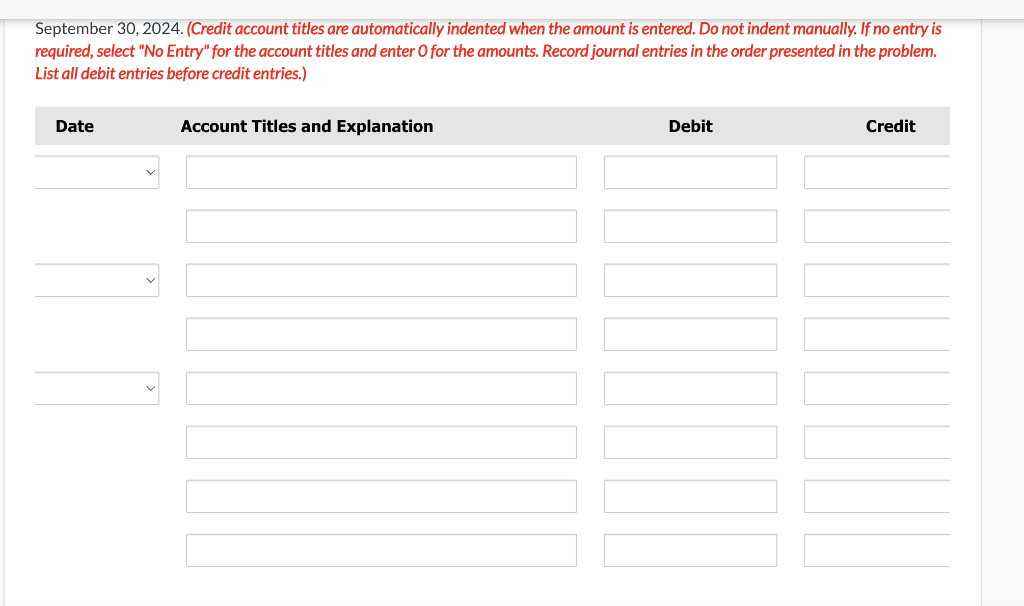Open the second journal entry date dropdown
Screen dimensions: 1024x606
[x=97, y=280]
